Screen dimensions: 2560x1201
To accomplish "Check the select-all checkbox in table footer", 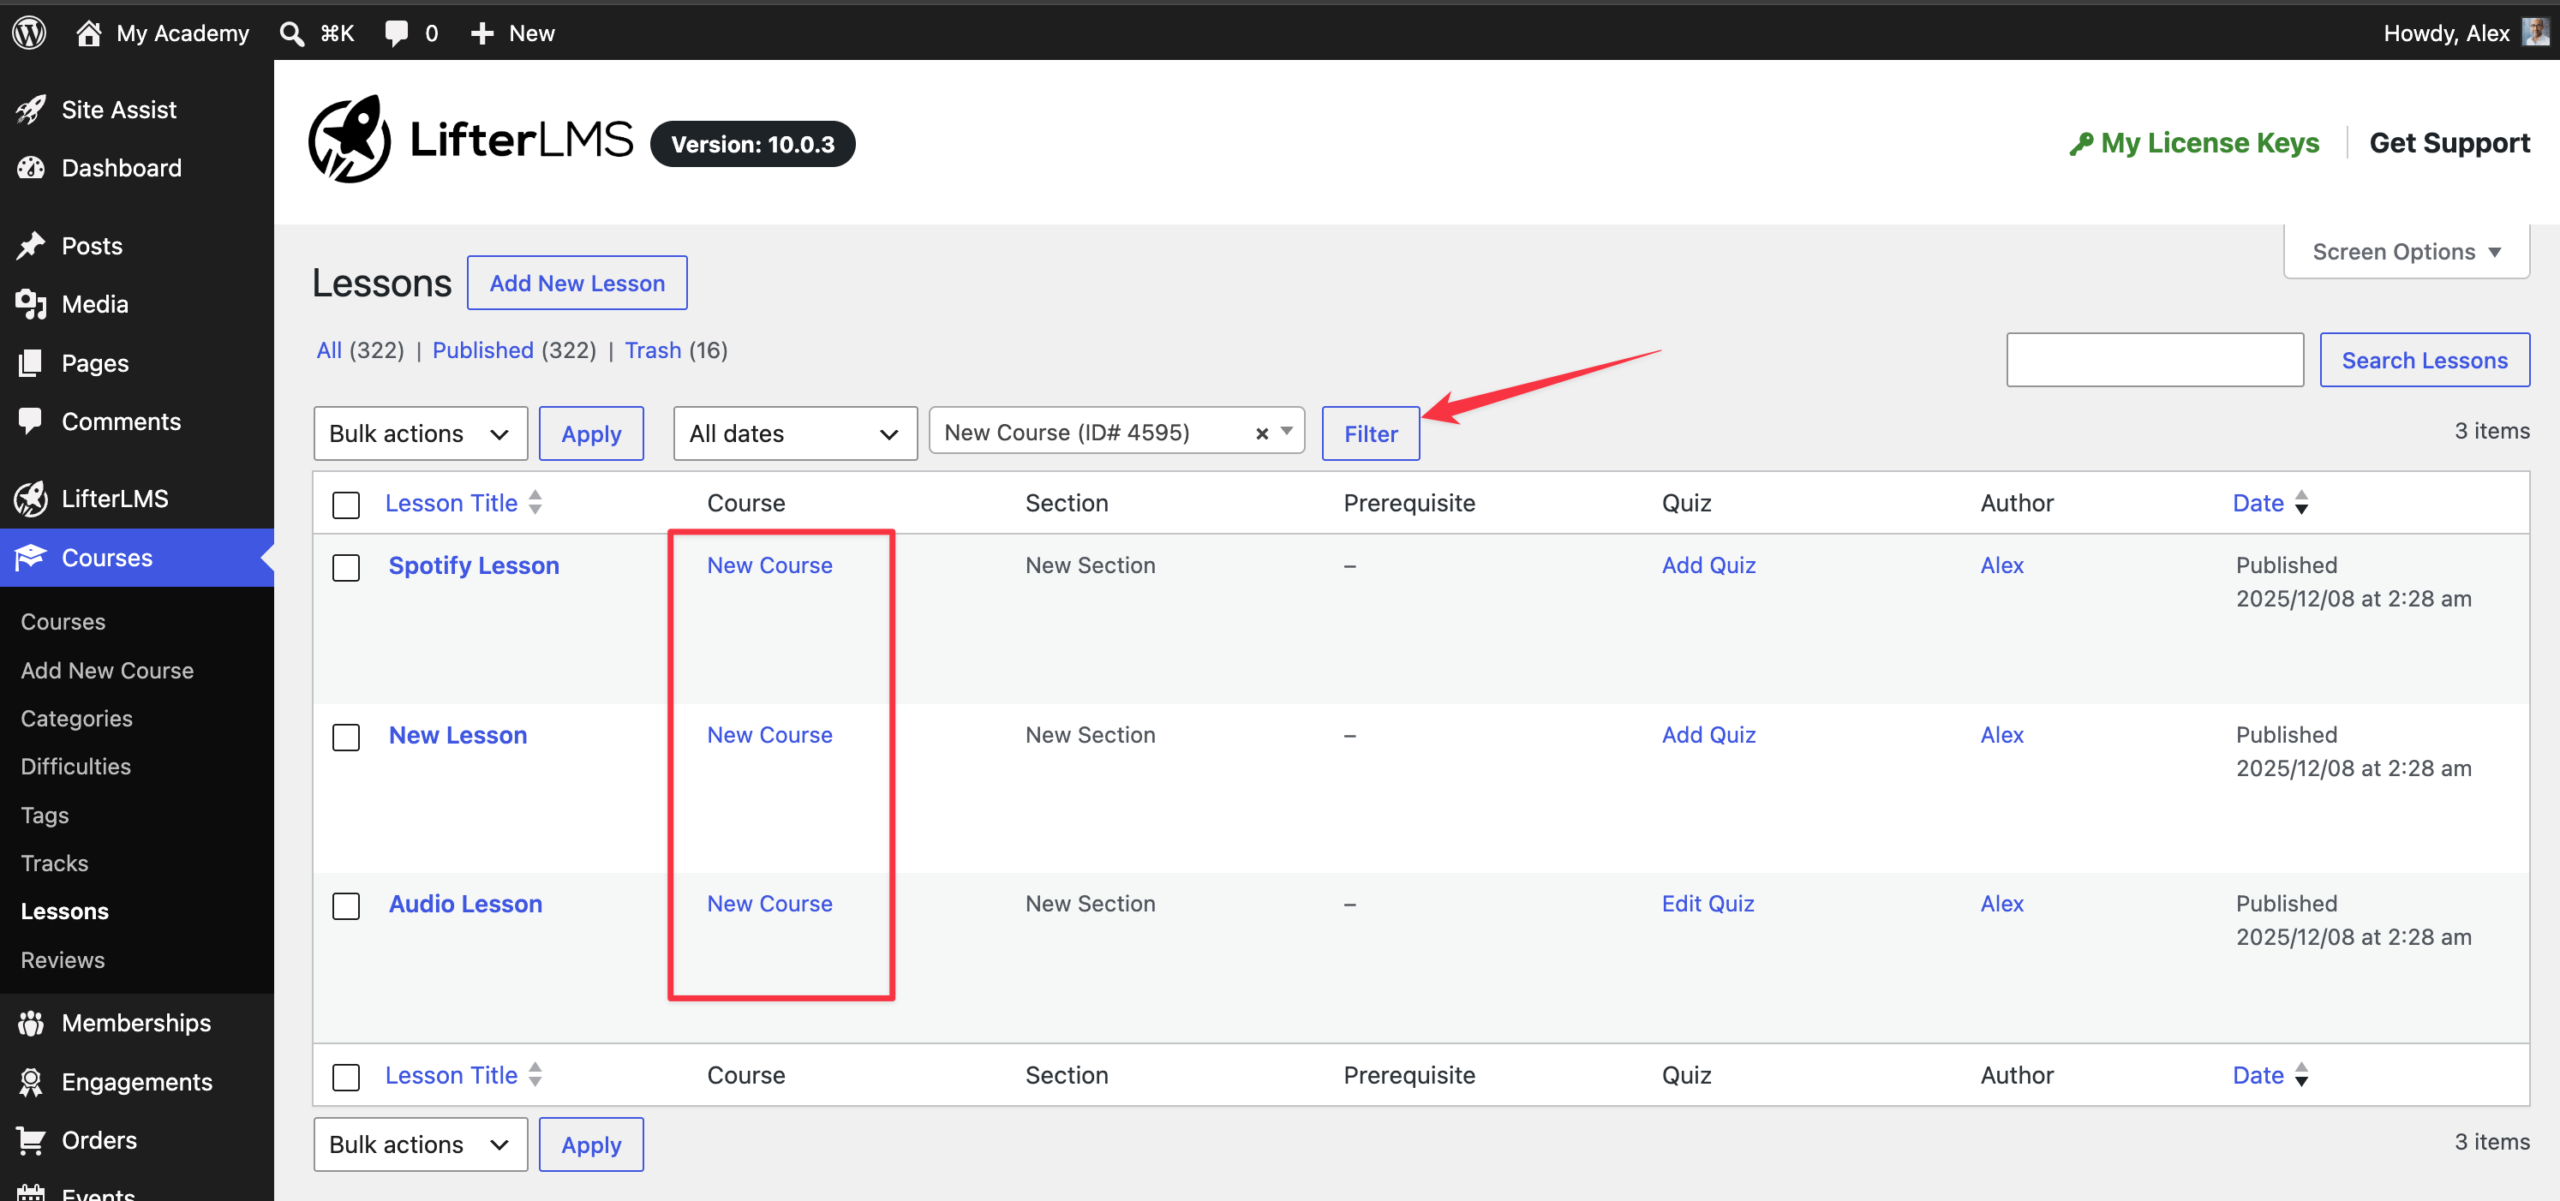I will coord(346,1078).
